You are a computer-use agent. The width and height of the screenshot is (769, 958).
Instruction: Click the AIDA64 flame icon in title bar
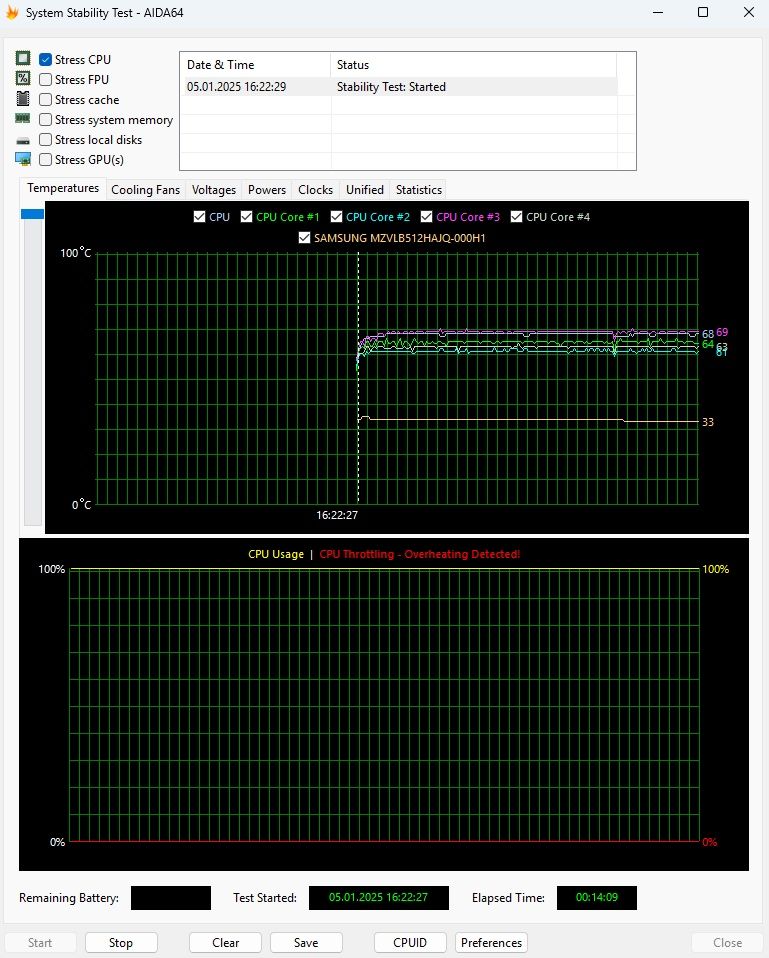click(12, 12)
